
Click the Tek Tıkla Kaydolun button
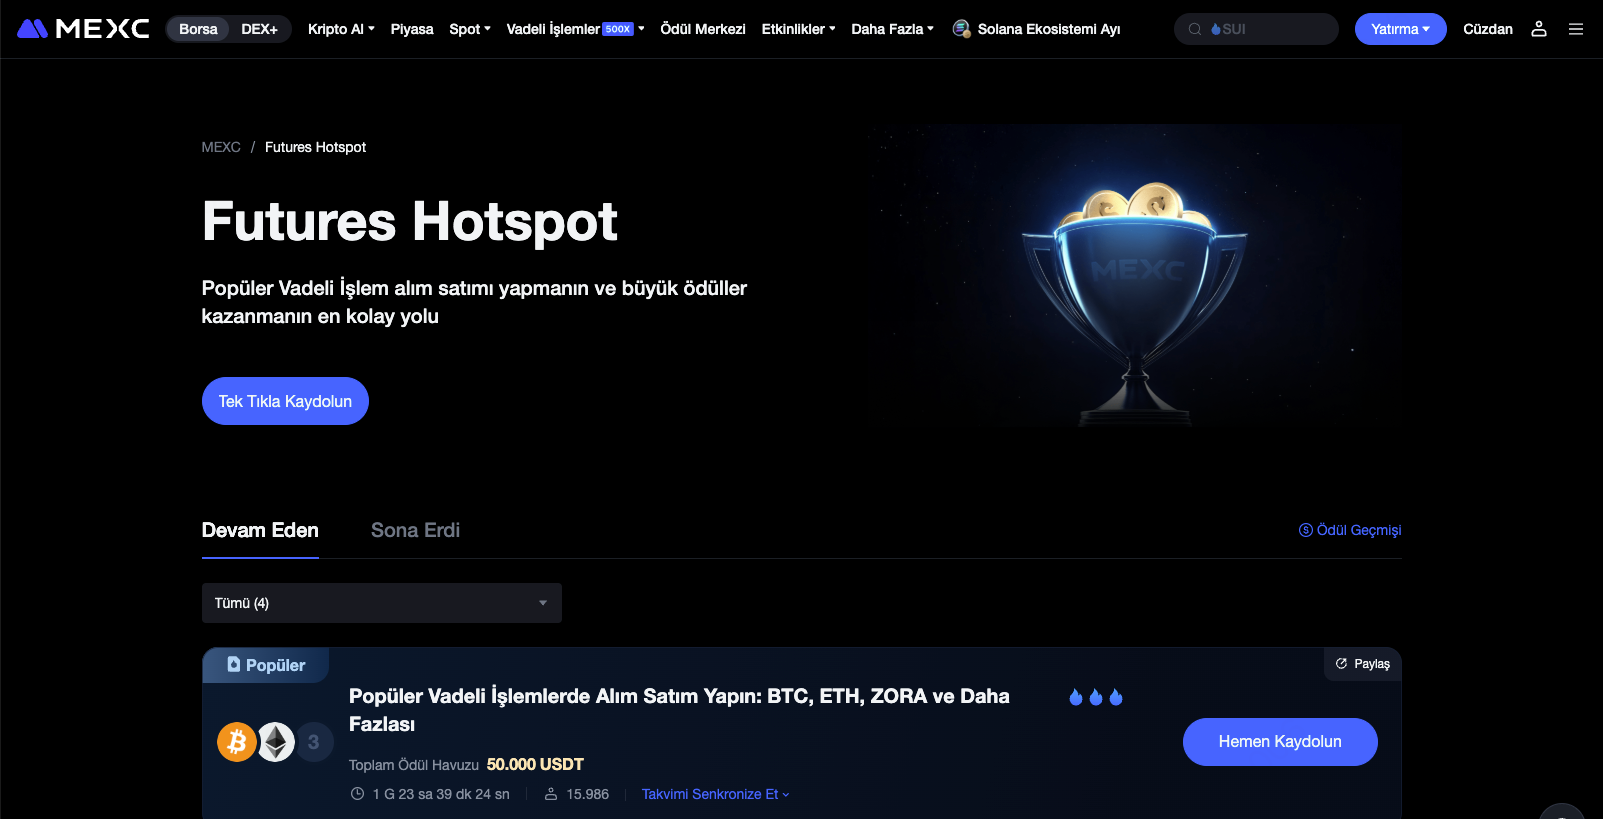click(285, 401)
